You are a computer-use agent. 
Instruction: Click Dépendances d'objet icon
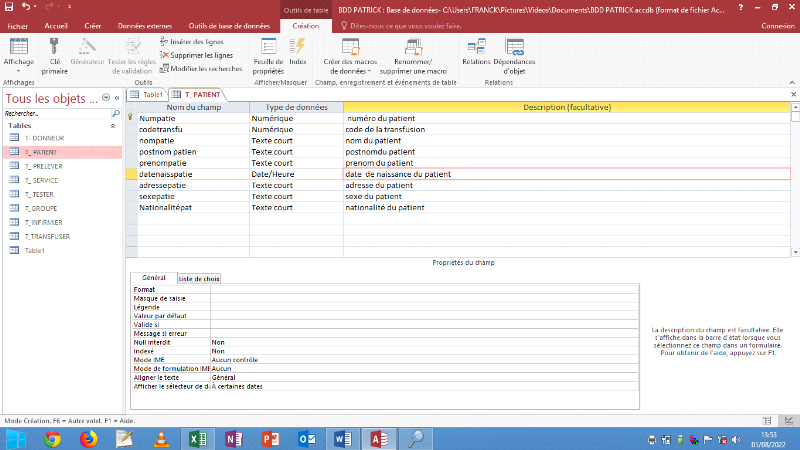[514, 47]
